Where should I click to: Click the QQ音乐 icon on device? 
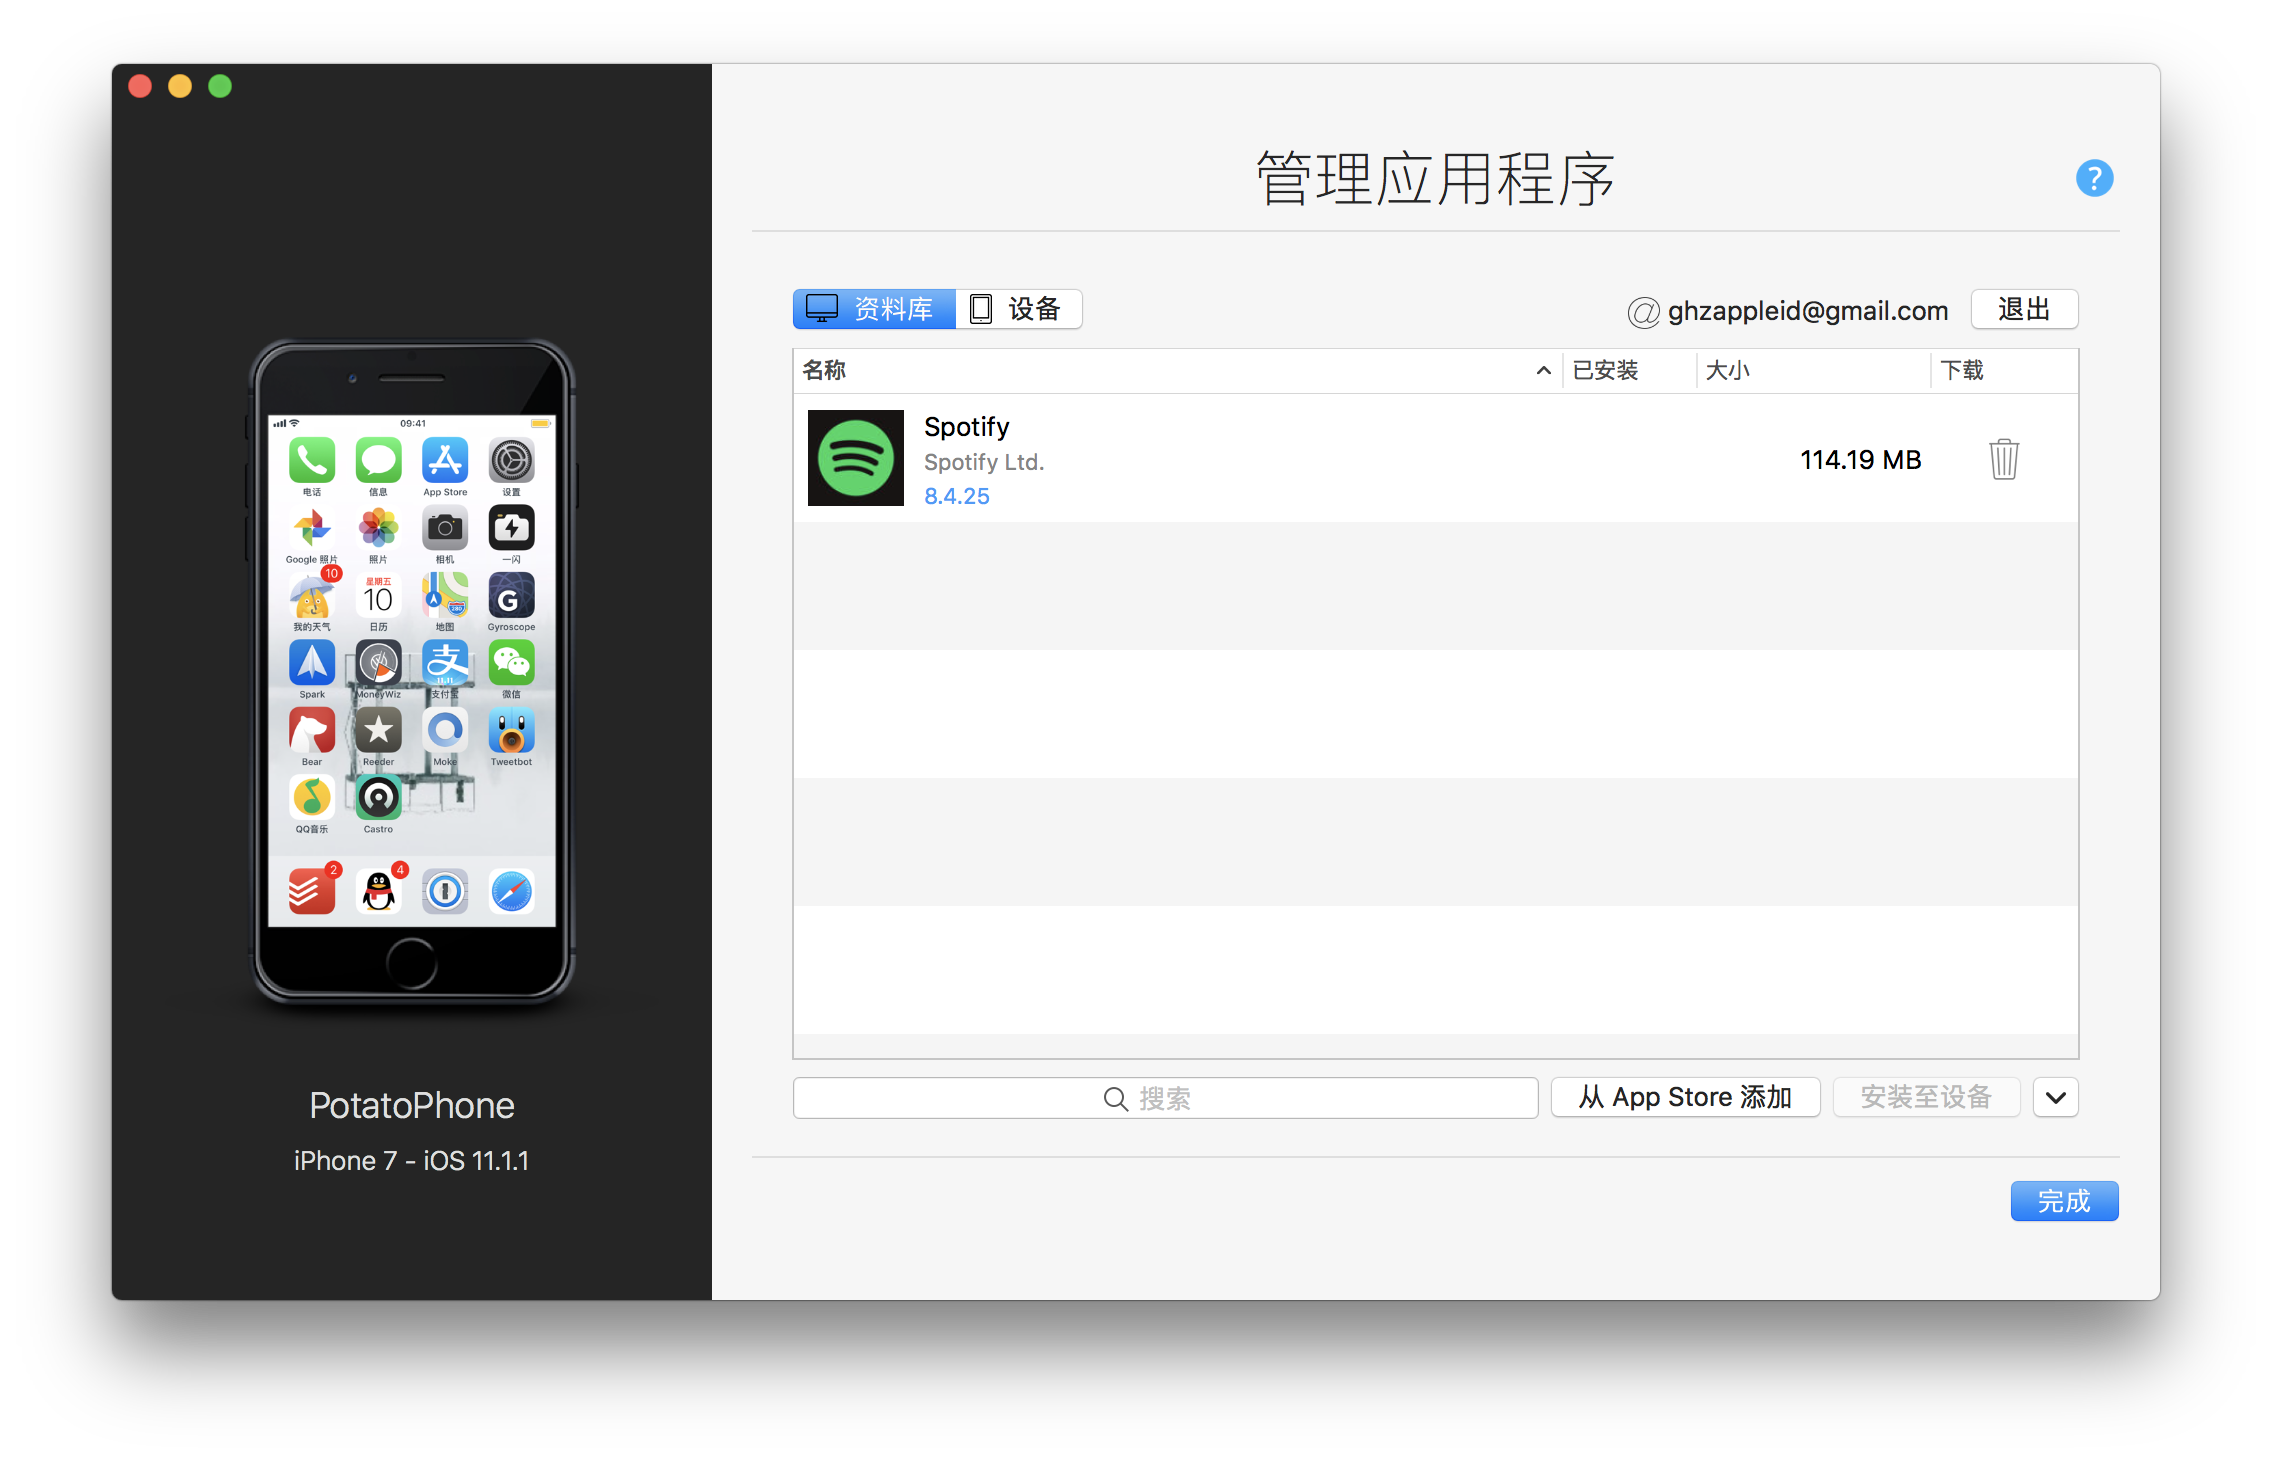coord(312,798)
